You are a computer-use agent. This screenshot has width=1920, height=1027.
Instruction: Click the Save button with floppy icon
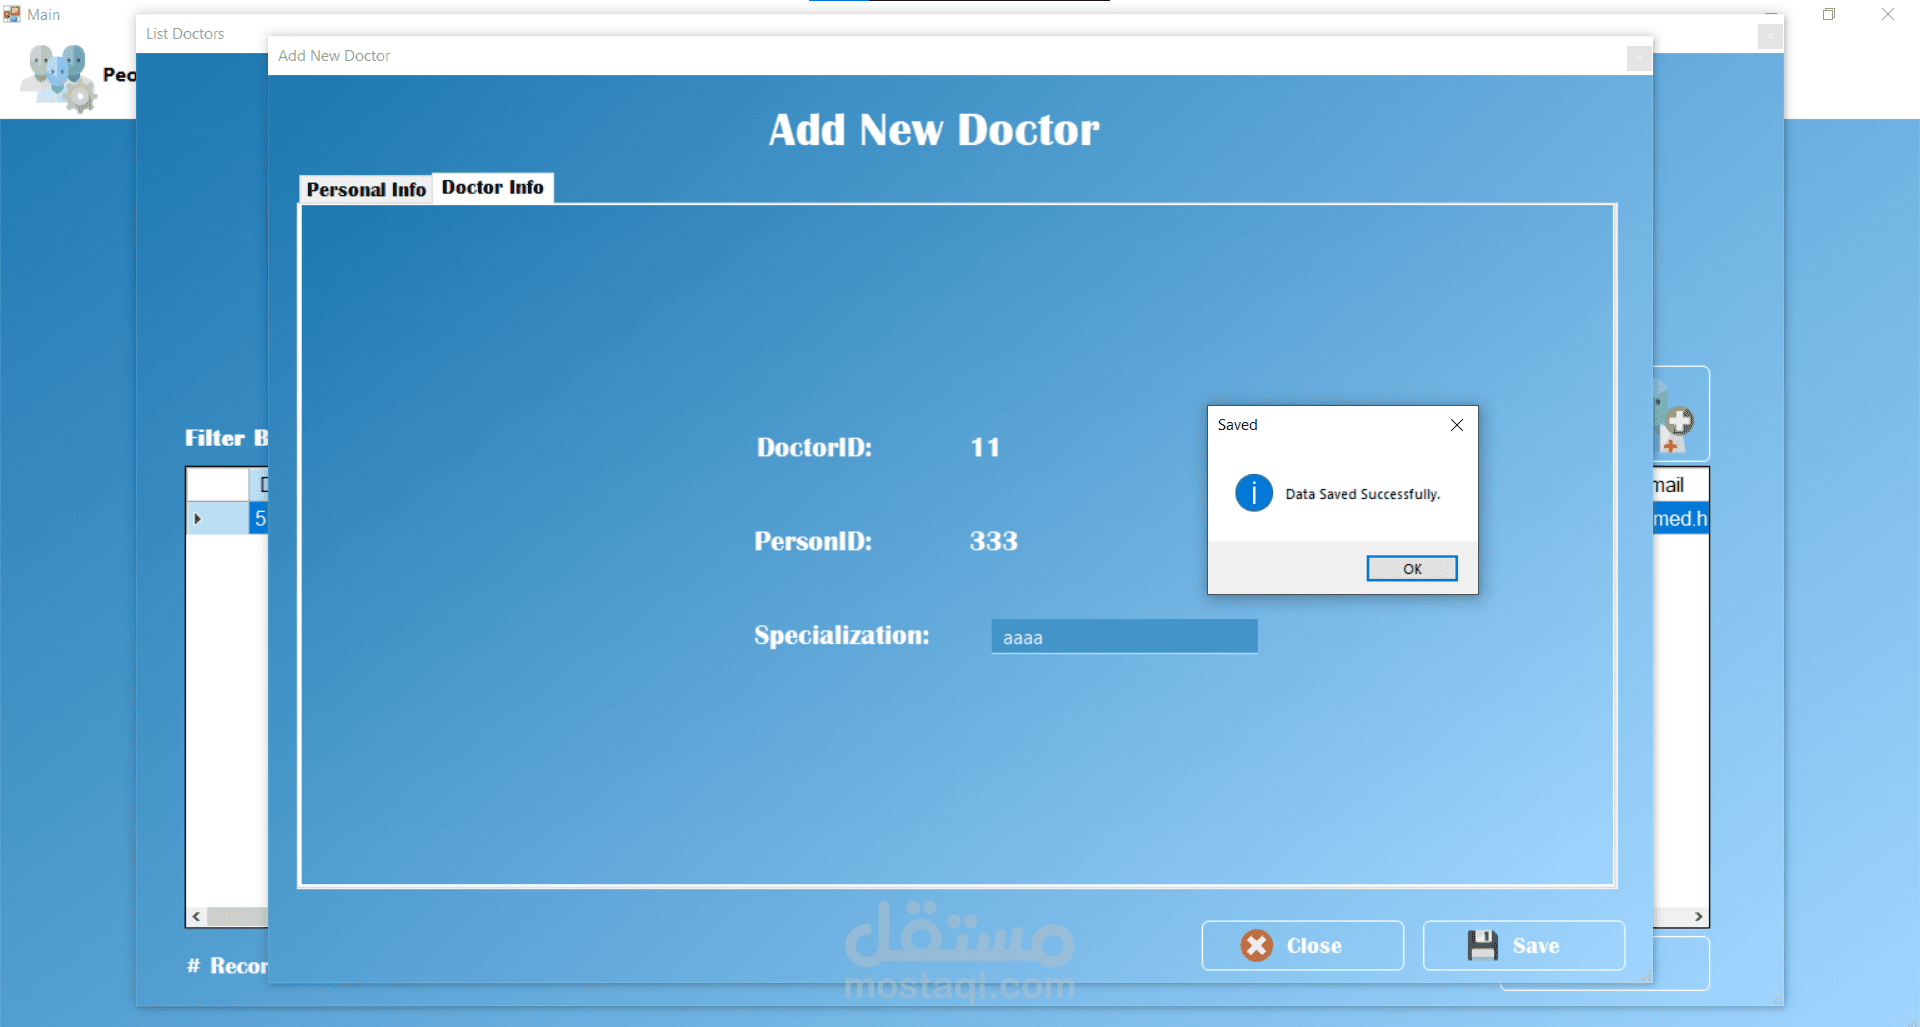[x=1523, y=945]
